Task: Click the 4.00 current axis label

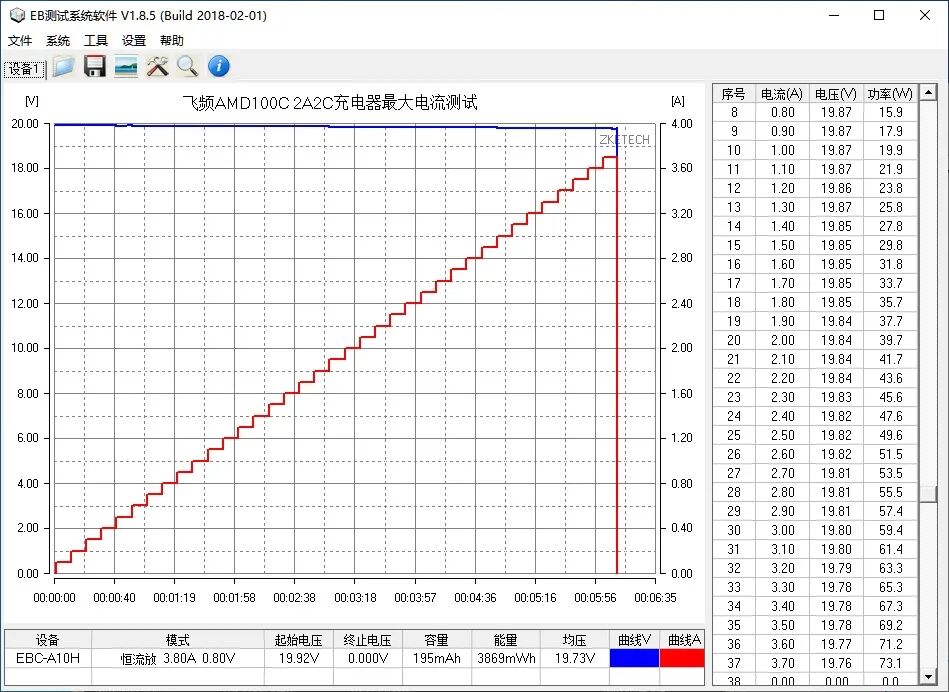Action: (x=681, y=124)
